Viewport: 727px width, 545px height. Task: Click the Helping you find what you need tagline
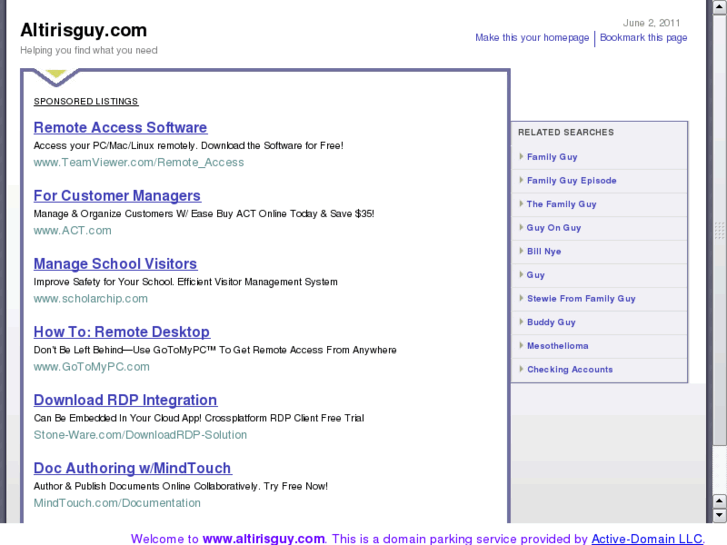point(89,51)
